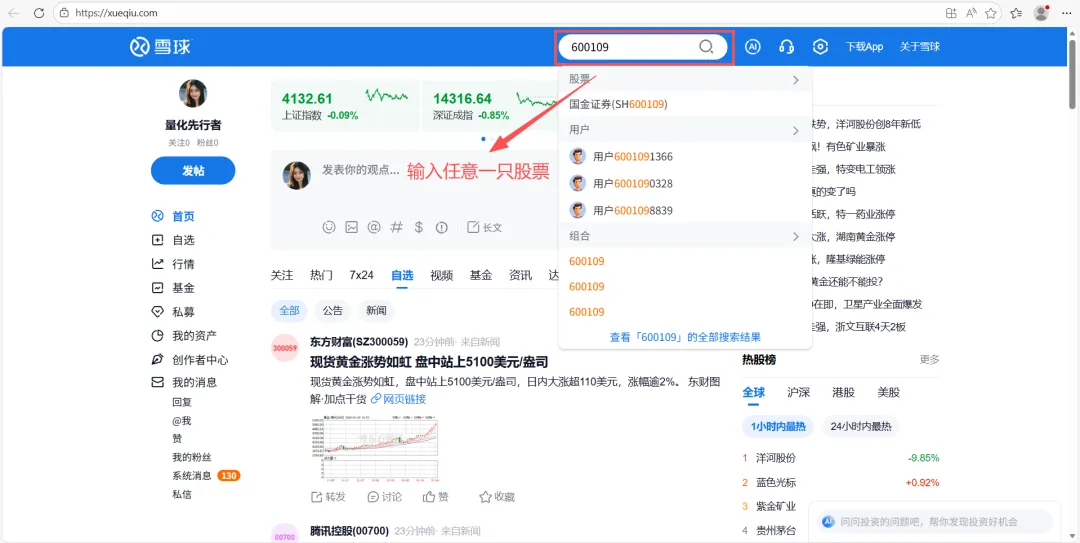1080x543 pixels.
Task: Click the exclamation circle icon in composer
Action: [x=442, y=227]
